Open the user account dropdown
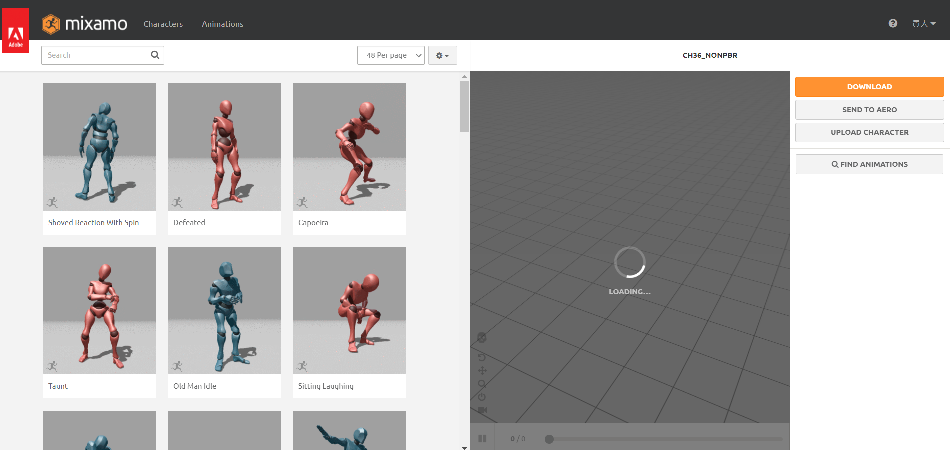950x450 pixels. pyautogui.click(x=924, y=24)
